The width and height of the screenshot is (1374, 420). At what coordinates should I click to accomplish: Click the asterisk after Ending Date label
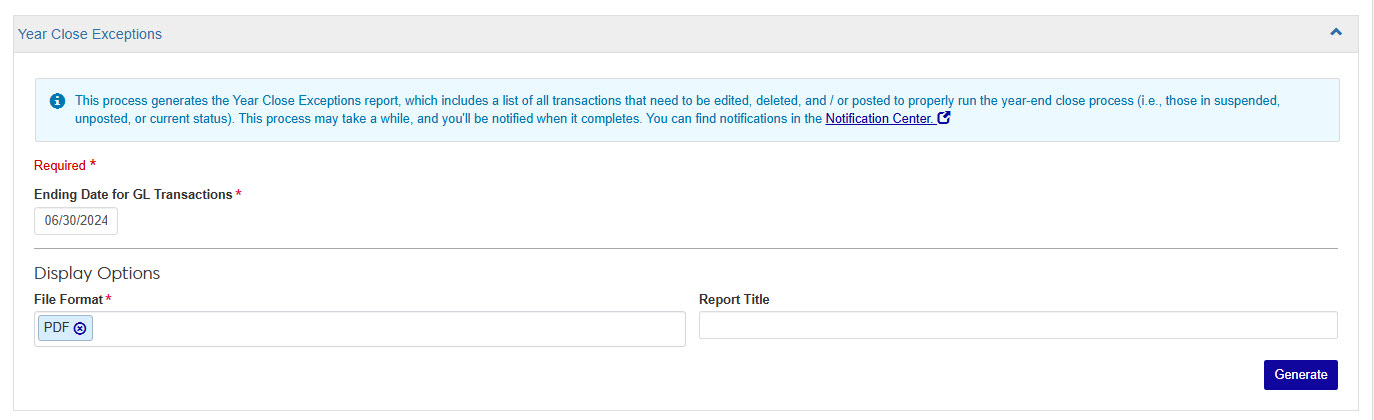click(238, 194)
